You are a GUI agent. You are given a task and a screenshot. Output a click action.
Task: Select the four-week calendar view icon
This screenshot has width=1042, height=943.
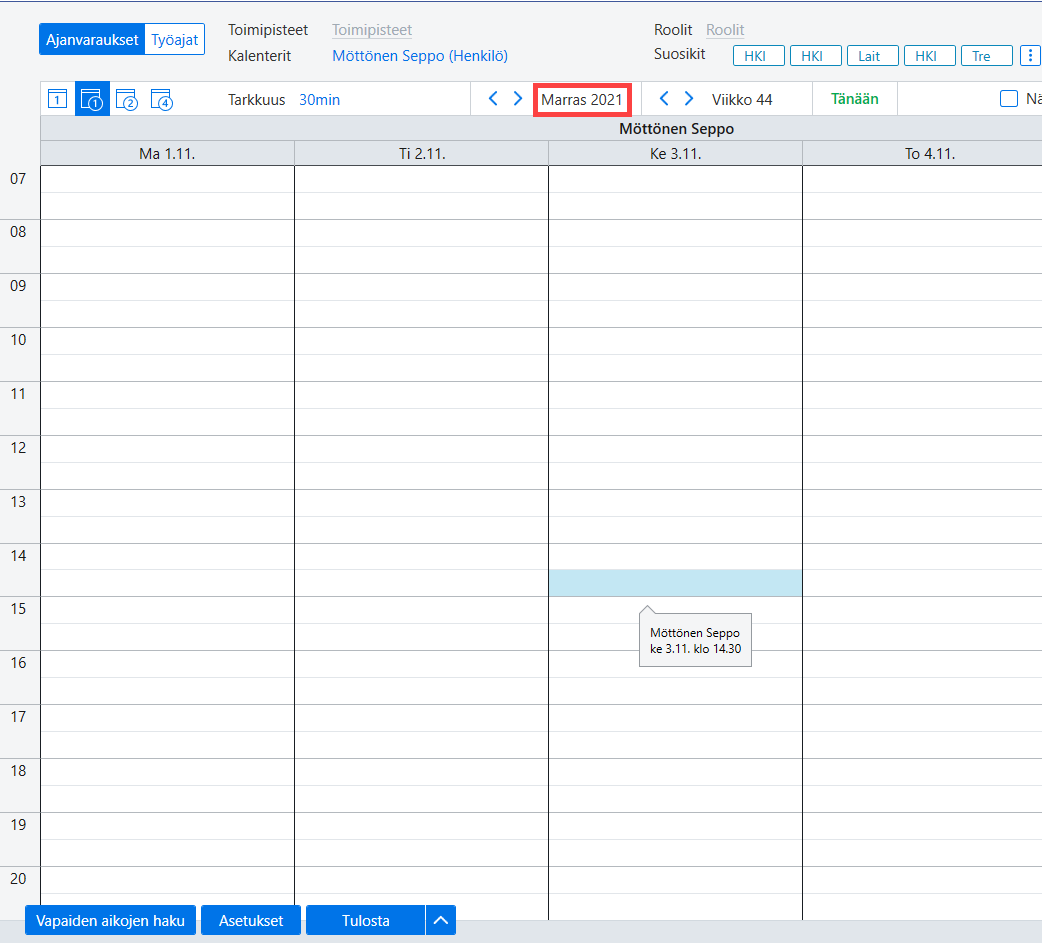tap(161, 99)
